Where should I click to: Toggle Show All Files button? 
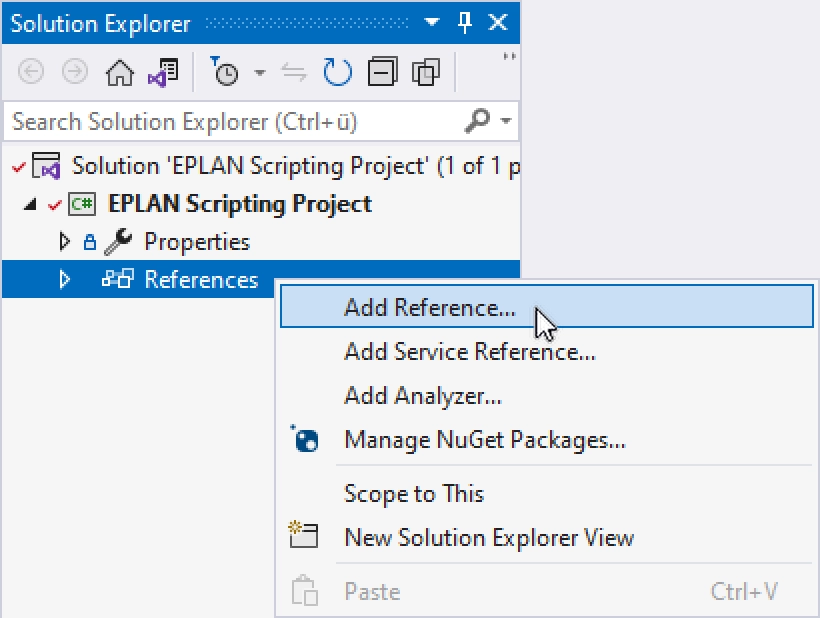pos(426,72)
